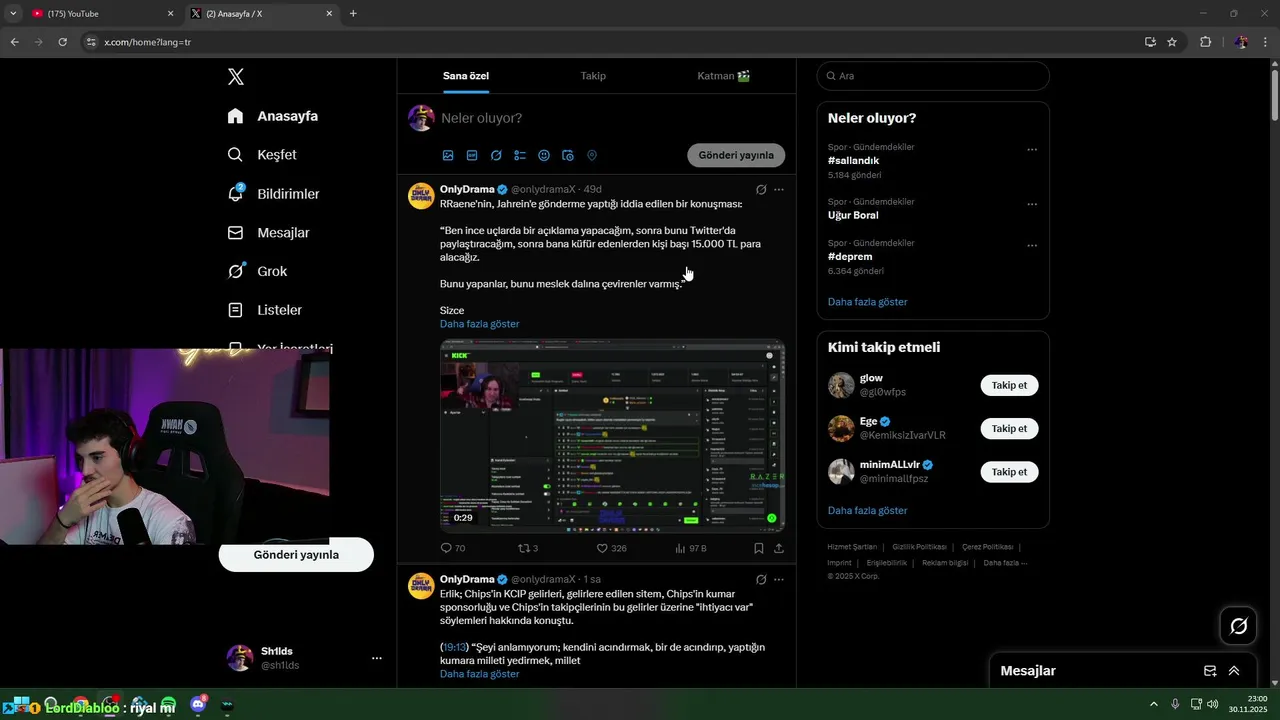
Task: Schedule the post with calendar icon
Action: coord(568,155)
